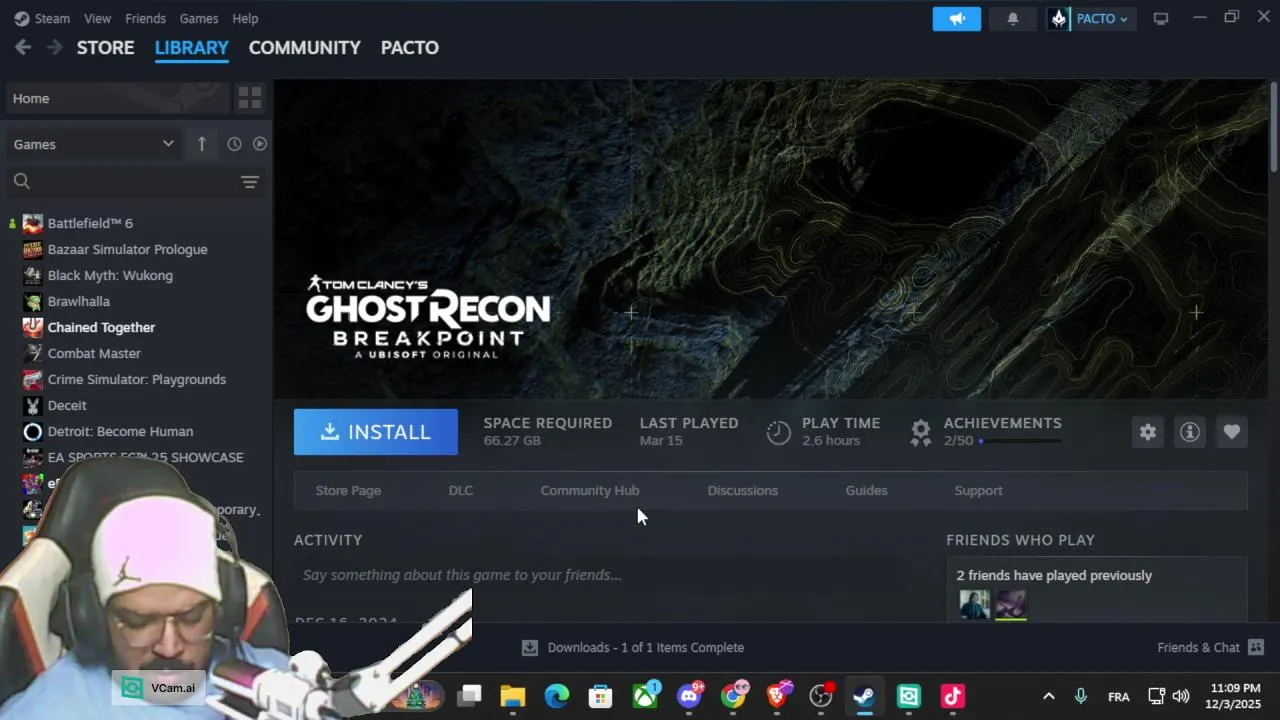Switch library to grid view icon
Image resolution: width=1280 pixels, height=720 pixels.
250,98
